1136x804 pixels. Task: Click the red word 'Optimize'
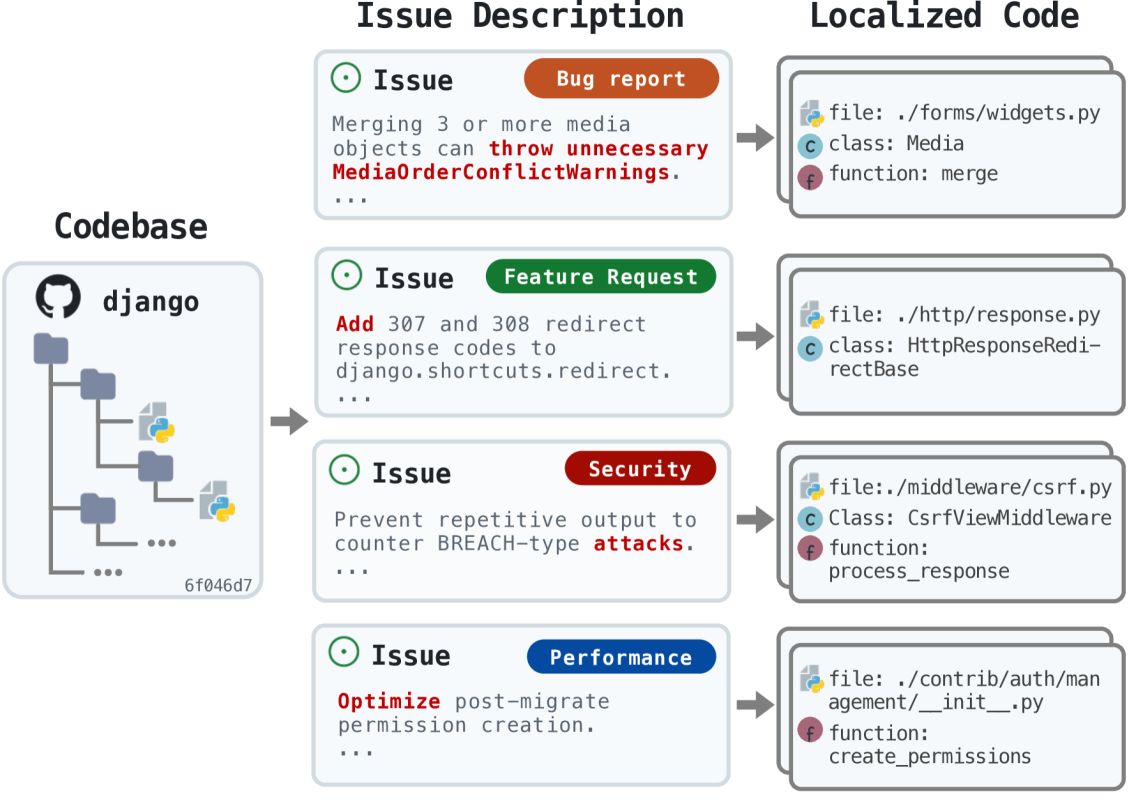pos(389,702)
